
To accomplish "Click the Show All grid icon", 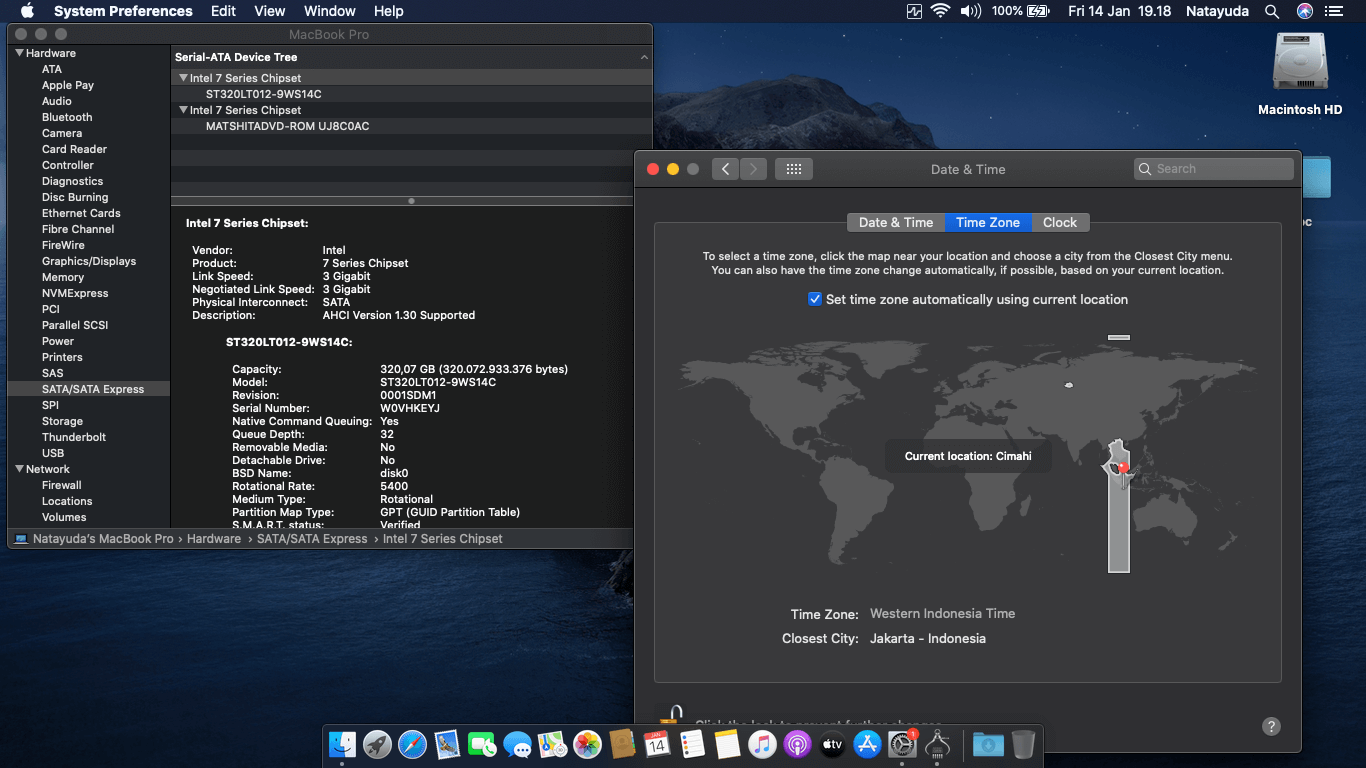I will [794, 169].
